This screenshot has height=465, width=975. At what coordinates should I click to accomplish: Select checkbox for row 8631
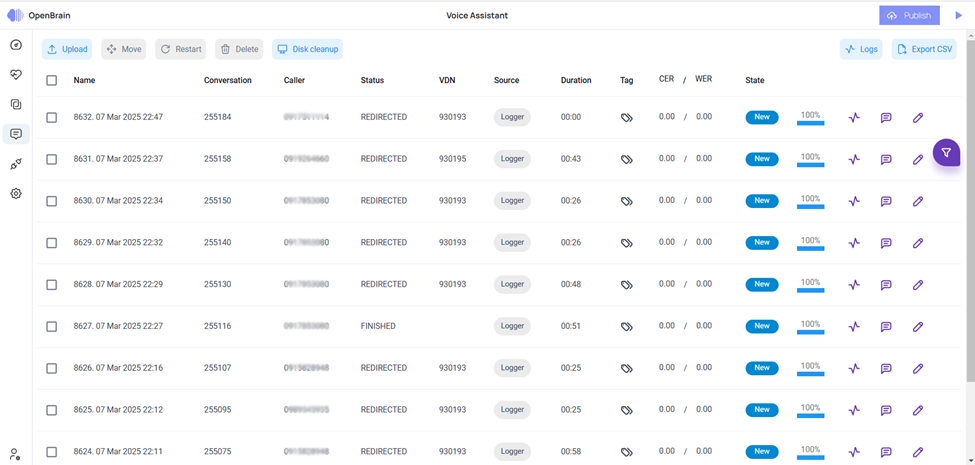(52, 159)
